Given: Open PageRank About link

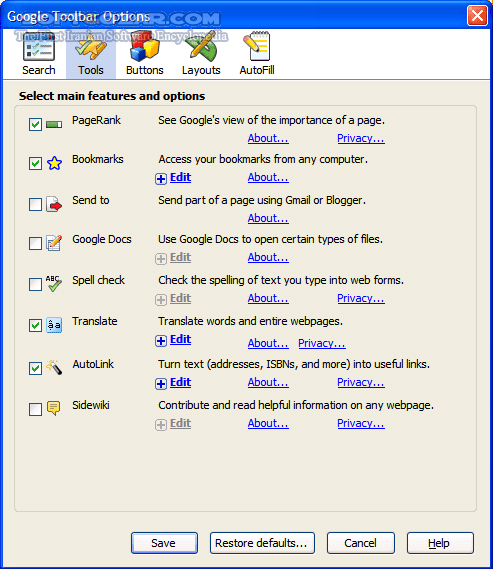Looking at the screenshot, I should (268, 138).
